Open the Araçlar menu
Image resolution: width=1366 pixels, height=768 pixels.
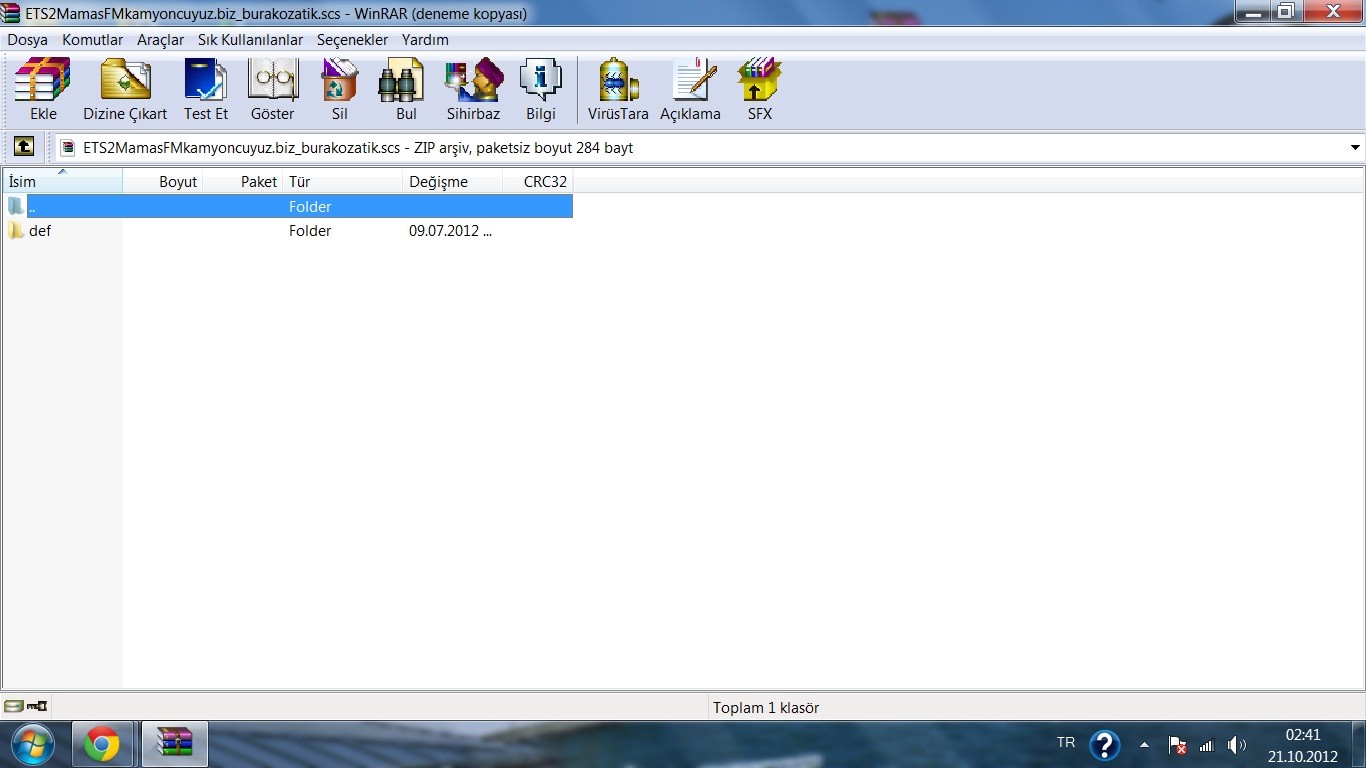(160, 40)
